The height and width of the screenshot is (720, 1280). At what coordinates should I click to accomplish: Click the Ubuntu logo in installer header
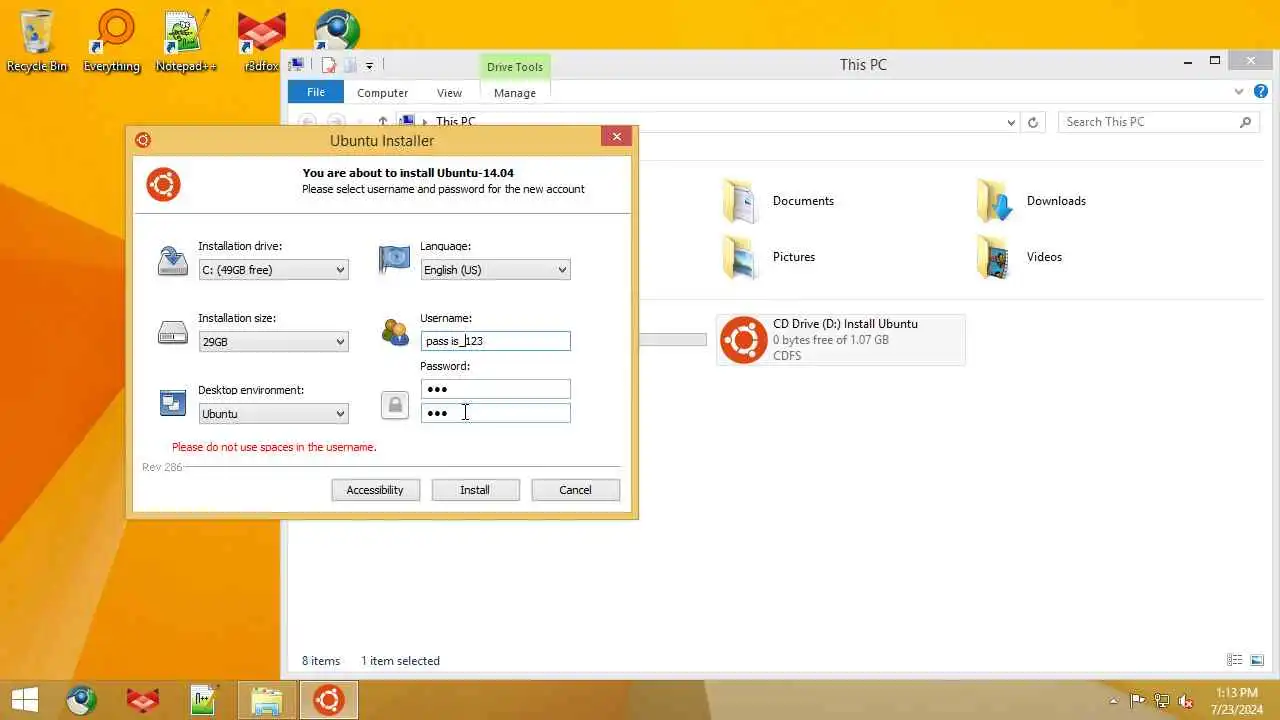(163, 184)
